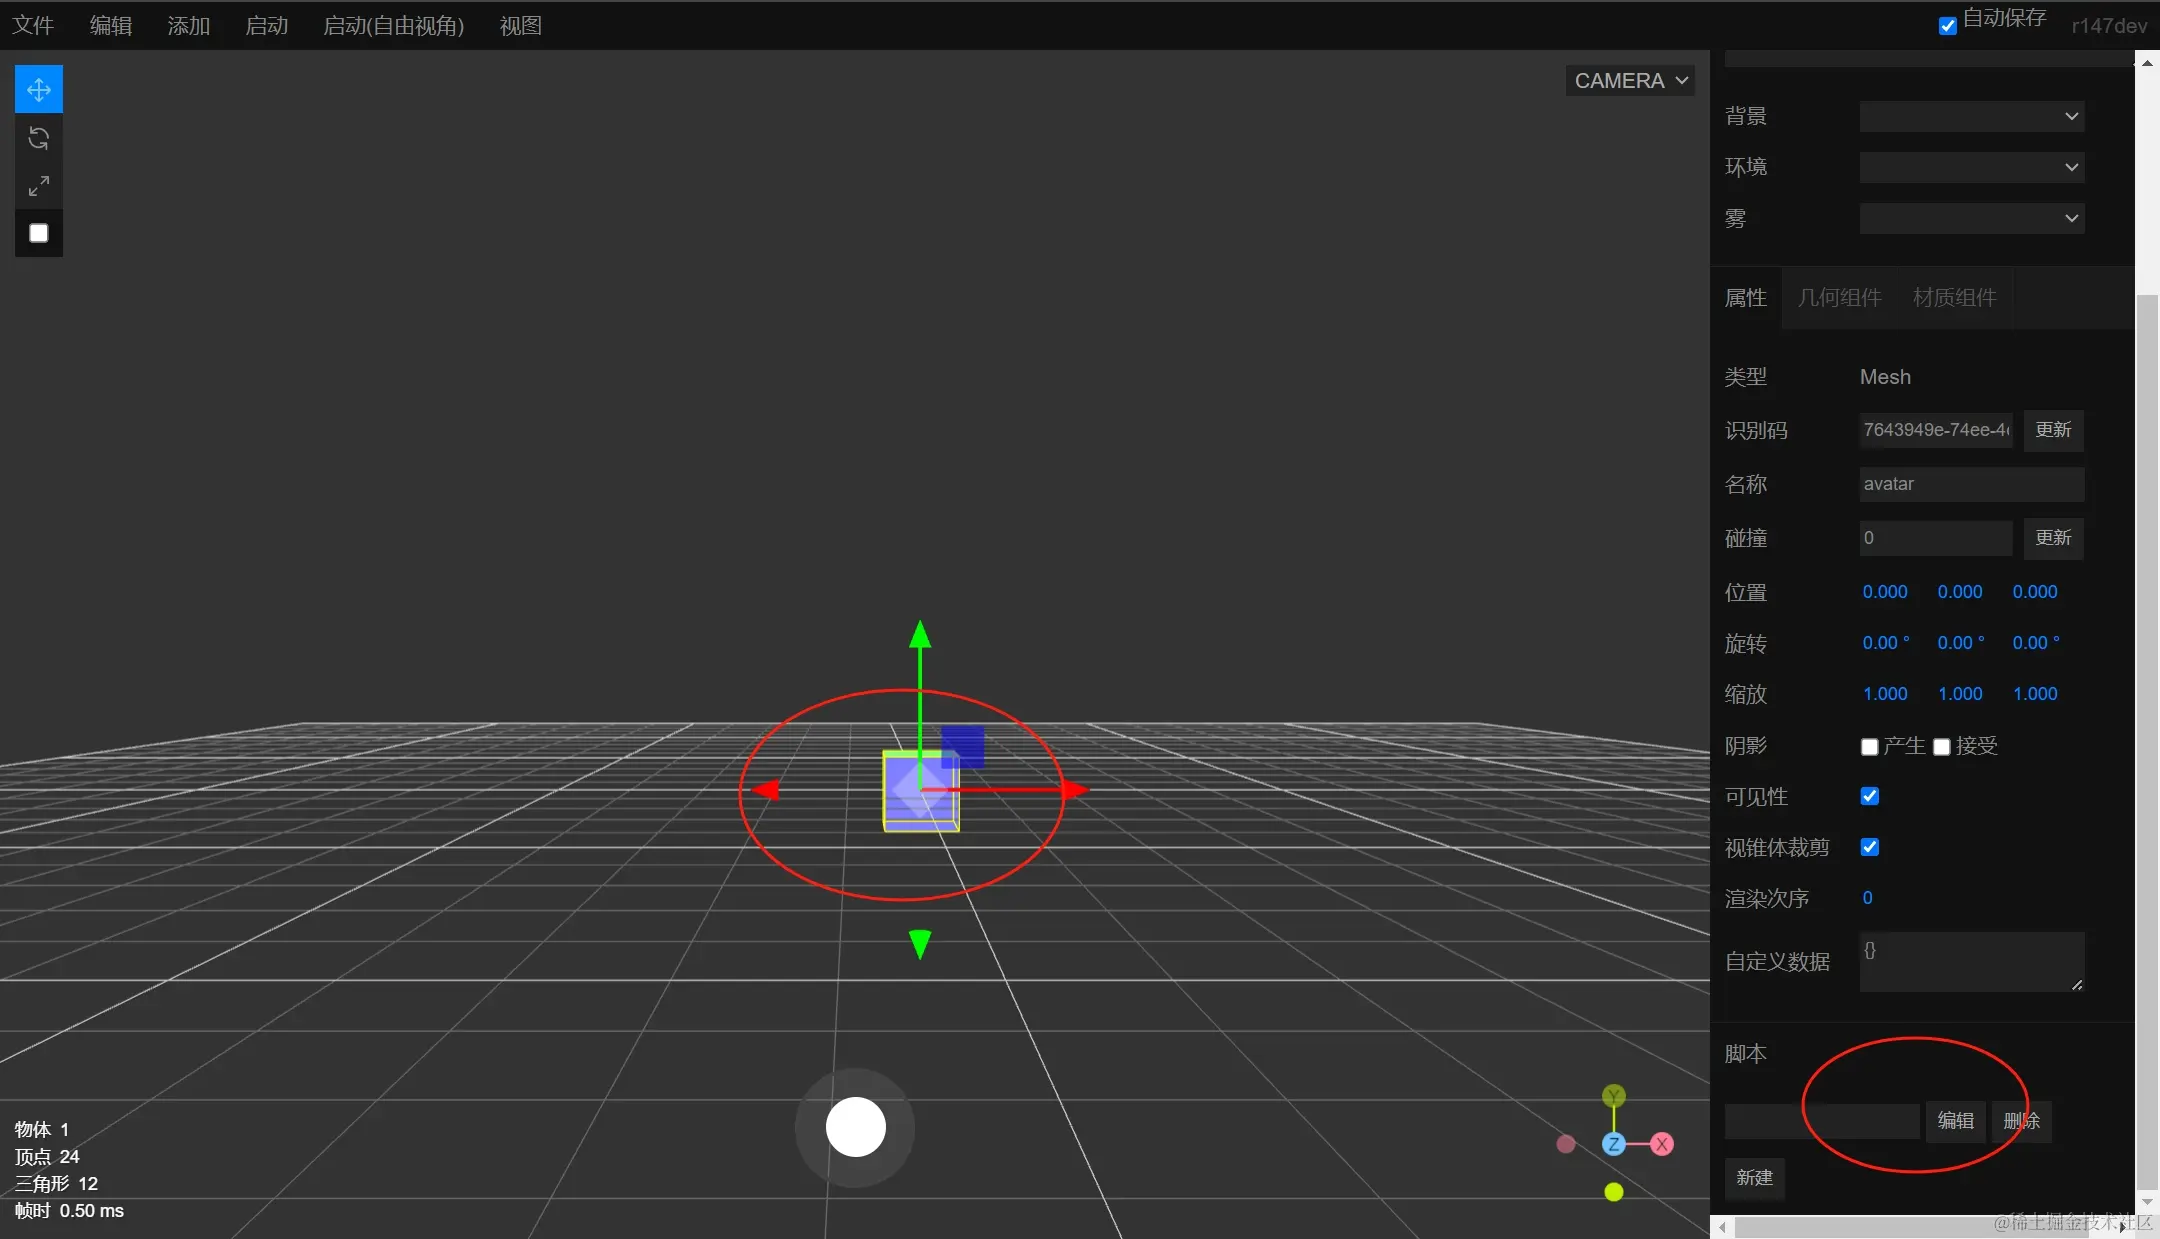Viewport: 2160px width, 1239px height.
Task: Click the 新建 new script button
Action: [1754, 1178]
